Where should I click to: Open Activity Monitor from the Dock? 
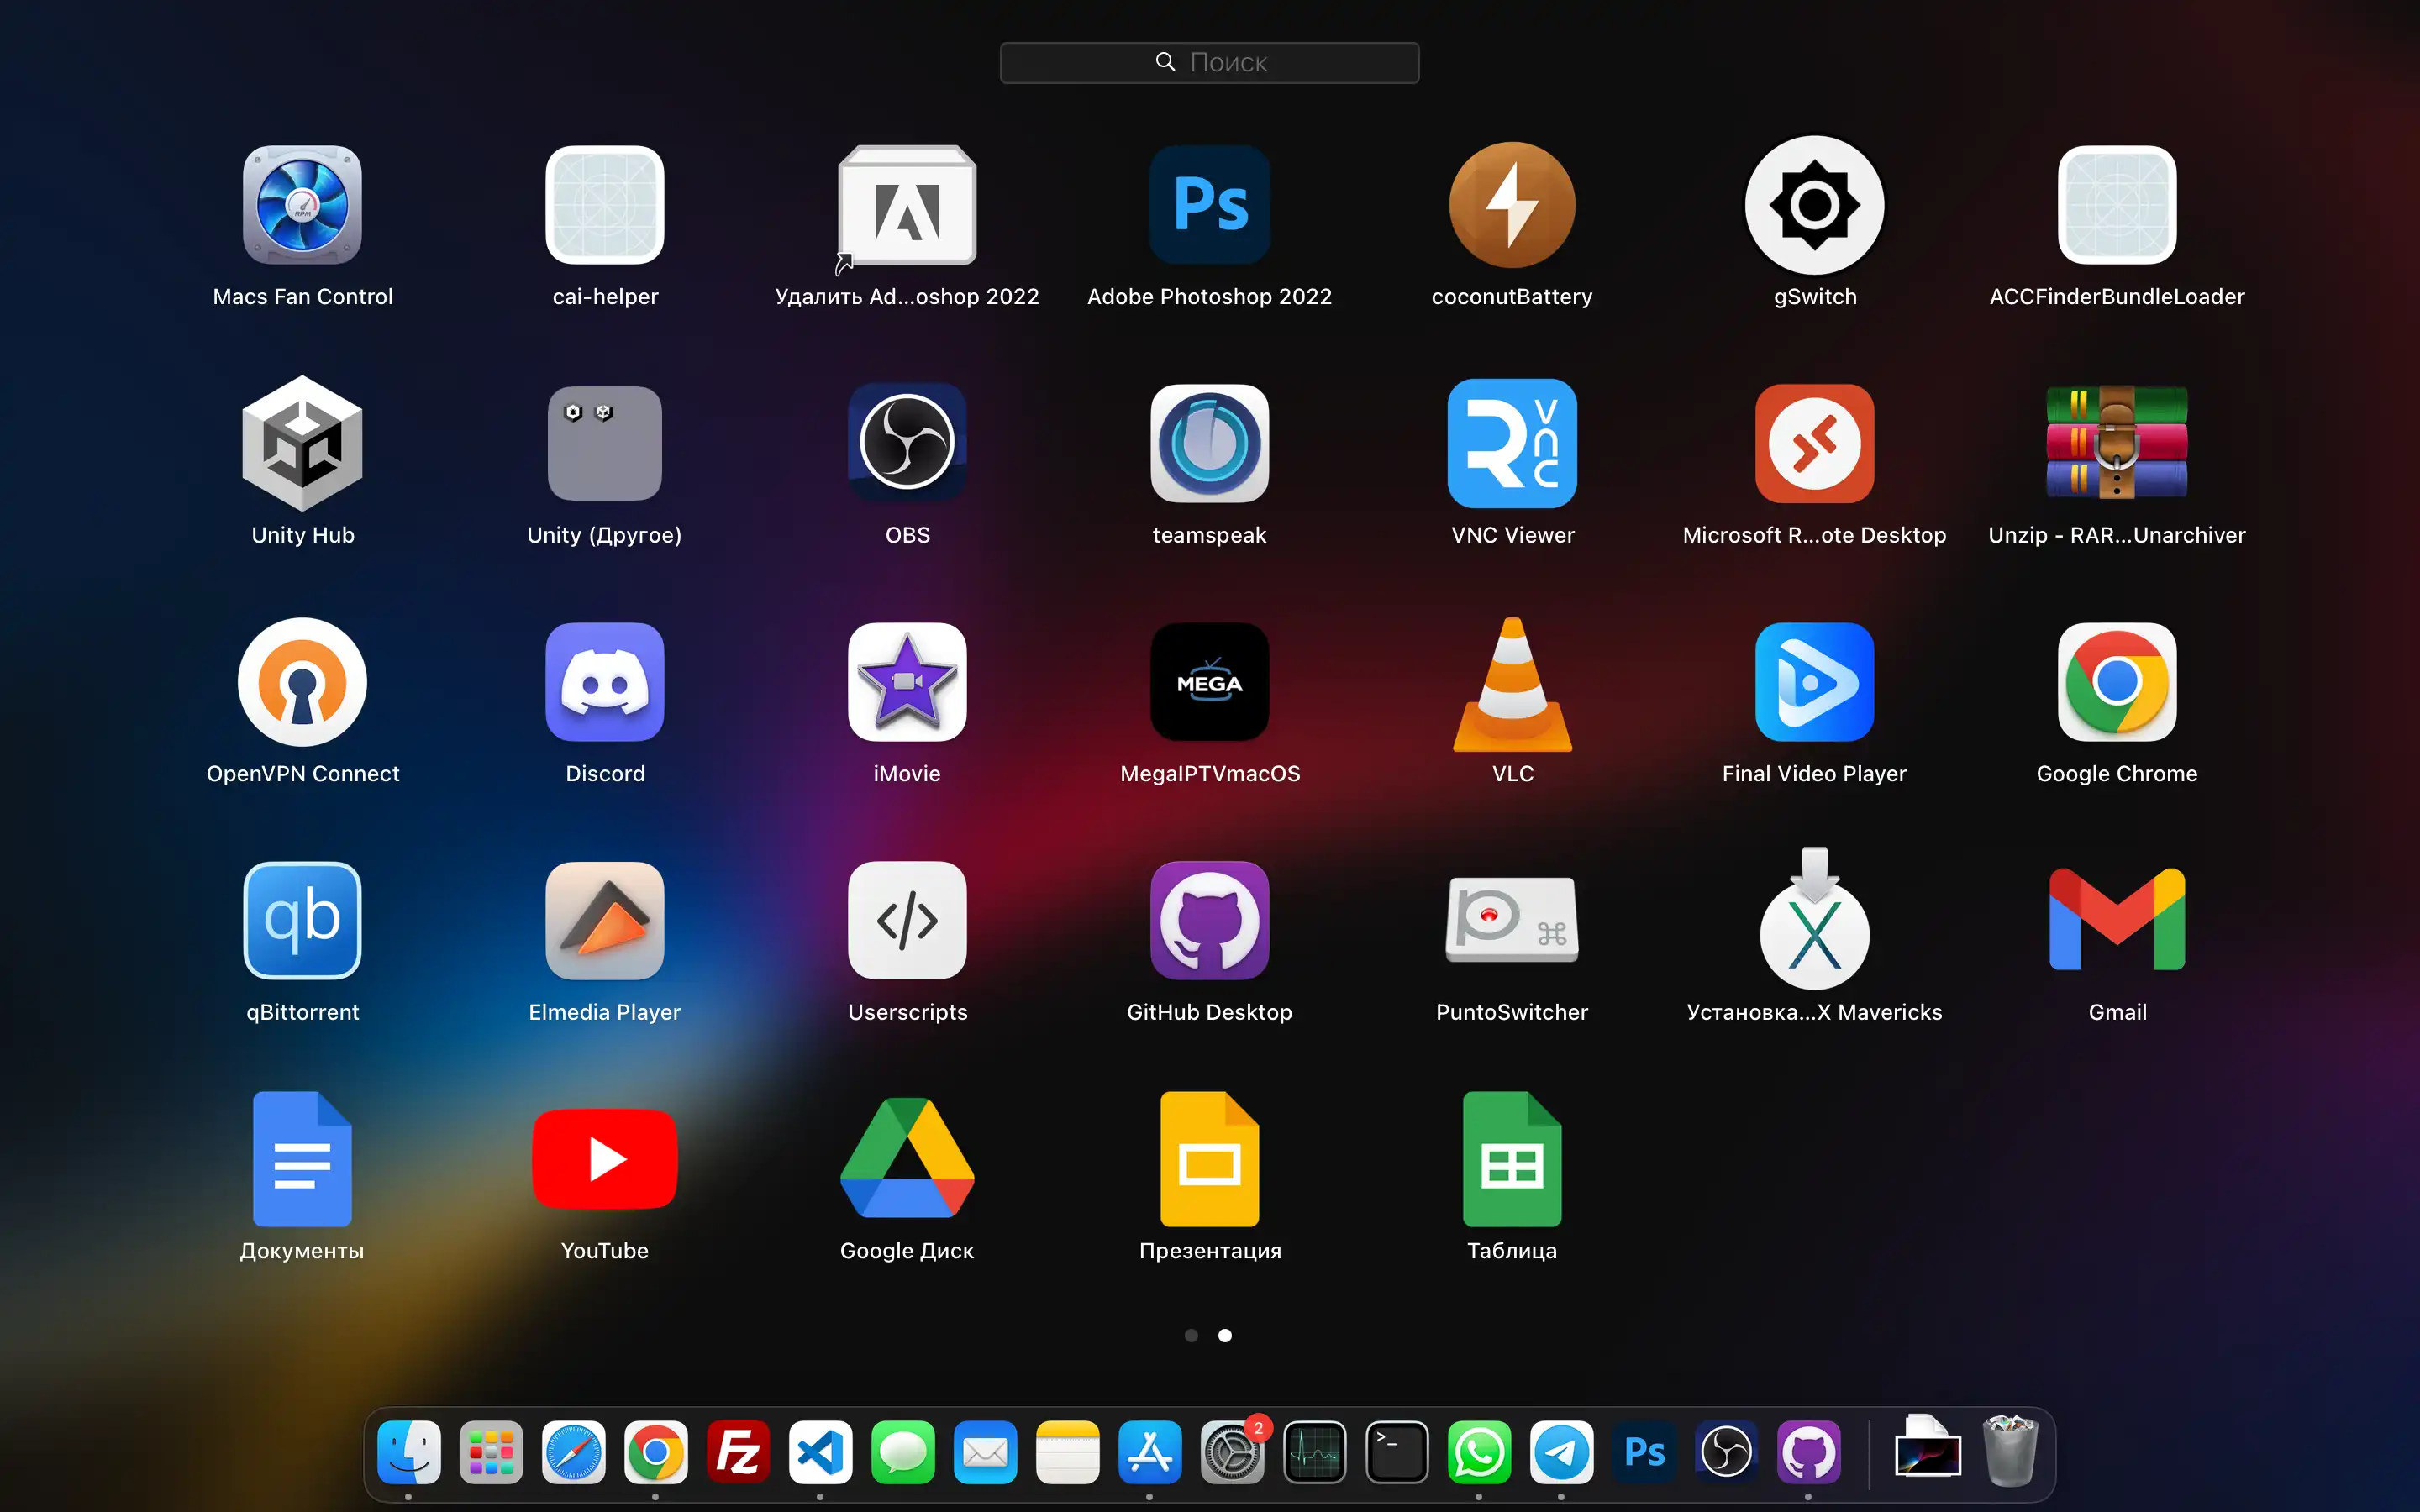1315,1452
